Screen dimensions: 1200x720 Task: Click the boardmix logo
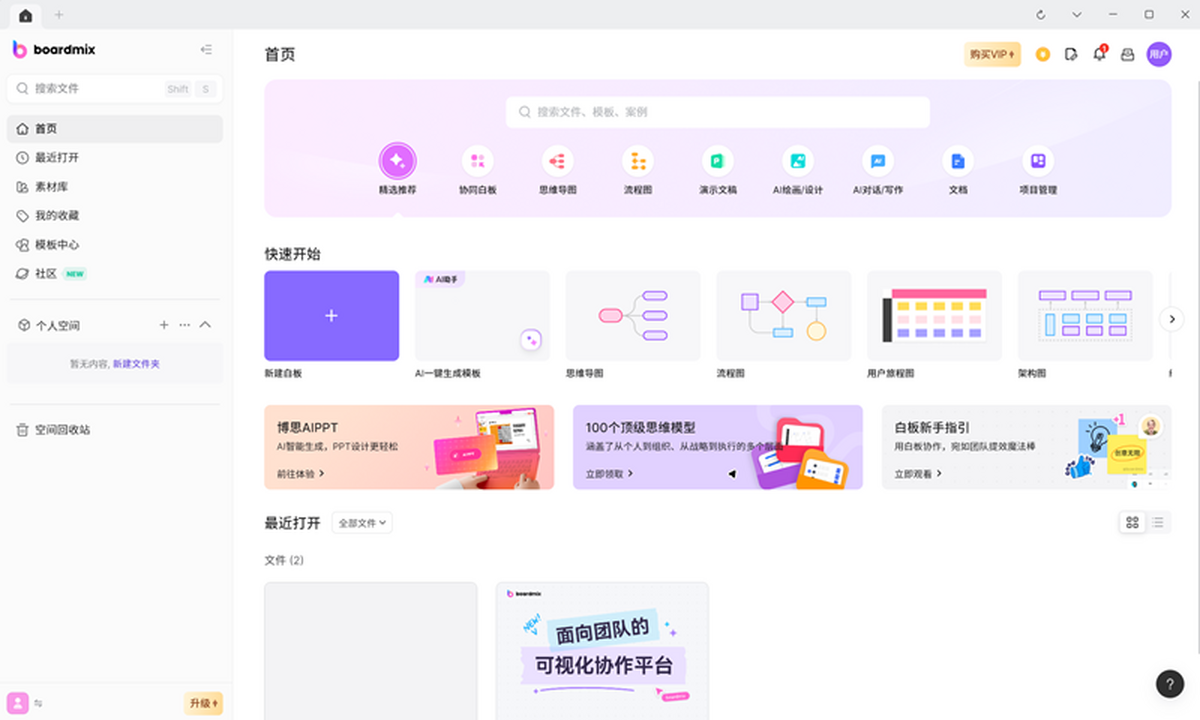point(54,49)
